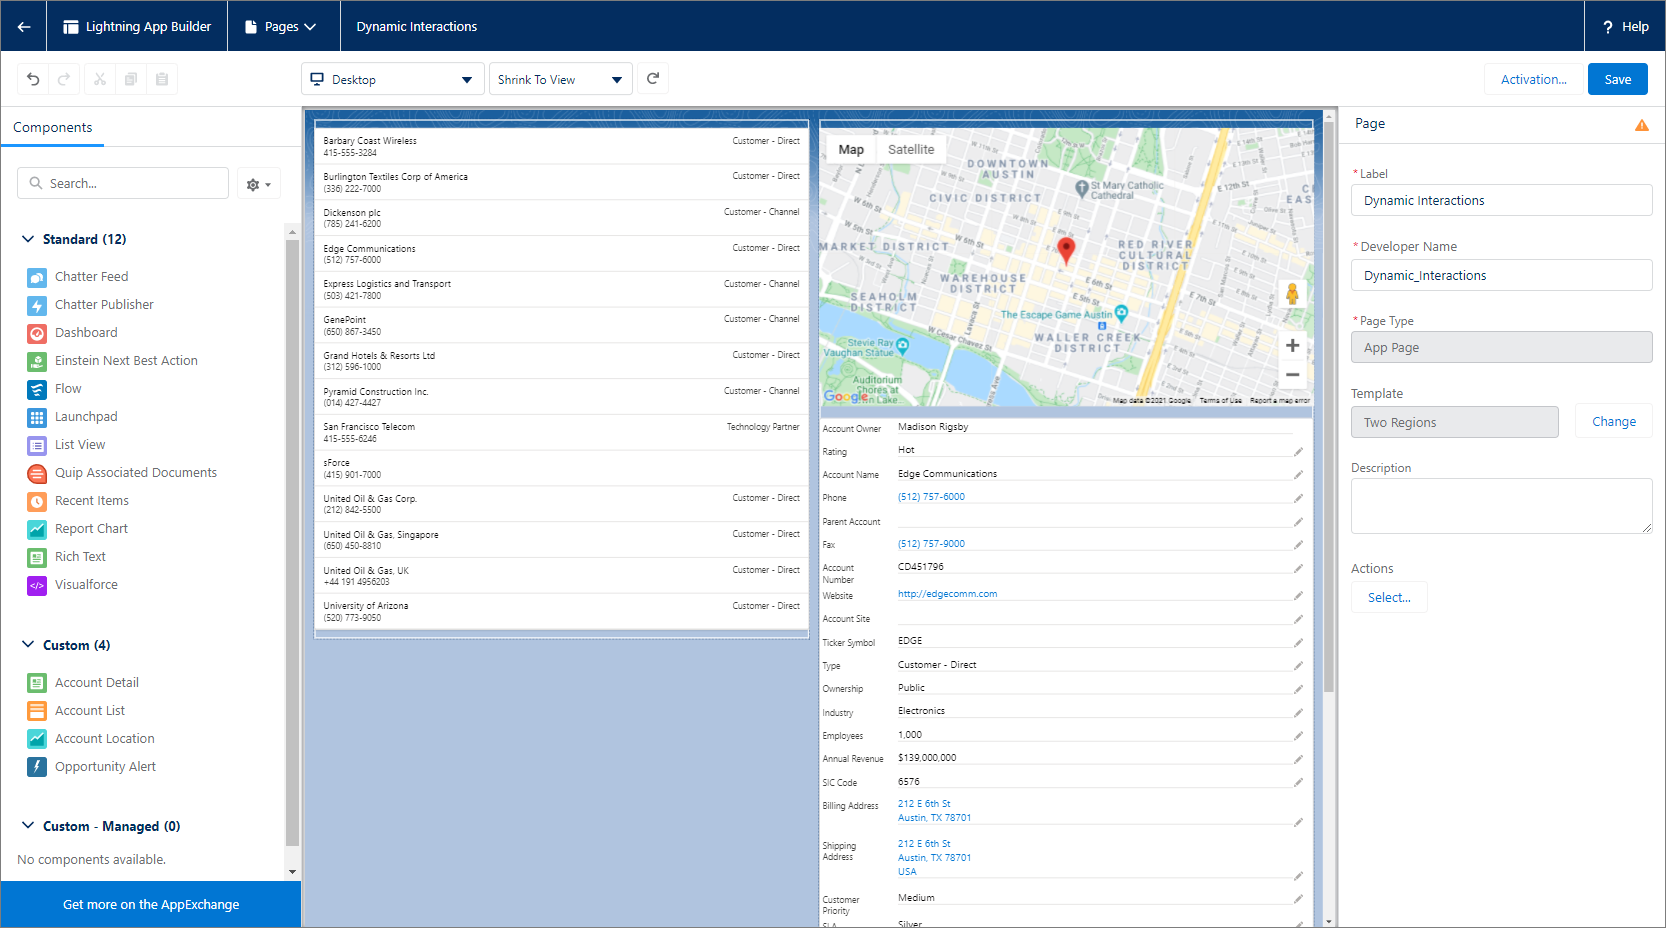1666x928 pixels.
Task: Switch map to Map view
Action: 851,150
